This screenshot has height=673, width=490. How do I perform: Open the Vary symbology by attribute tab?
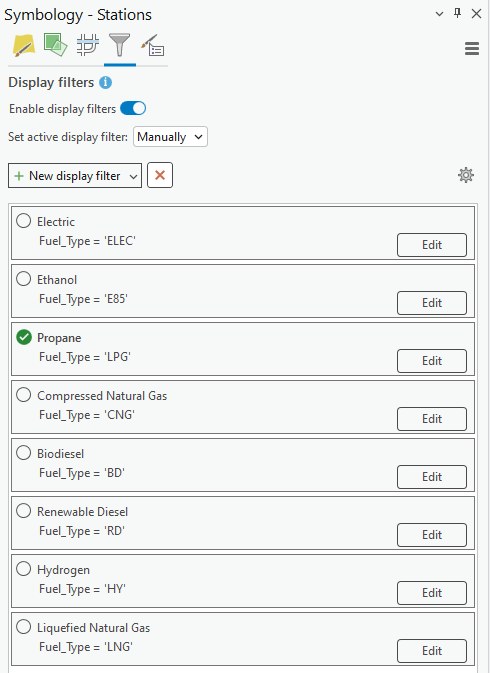pos(55,45)
